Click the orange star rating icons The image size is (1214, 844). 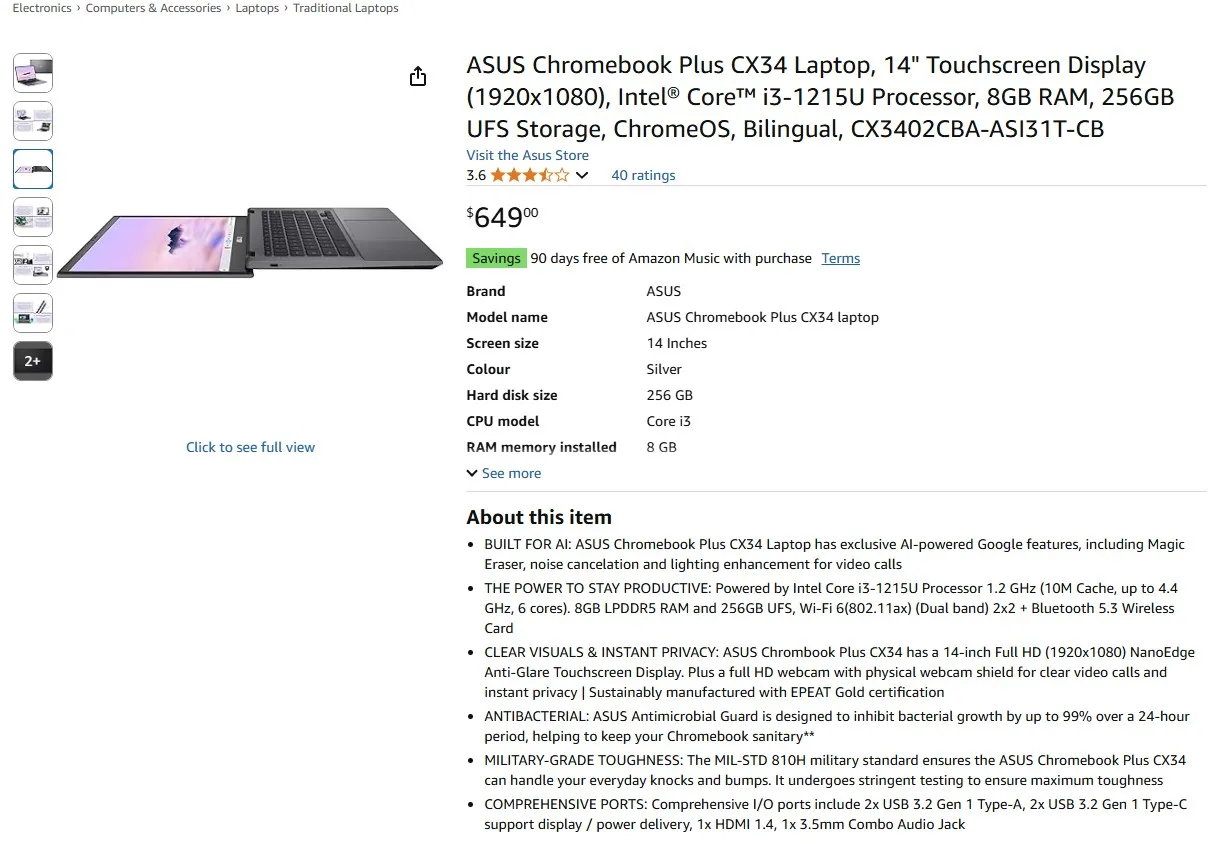[528, 175]
